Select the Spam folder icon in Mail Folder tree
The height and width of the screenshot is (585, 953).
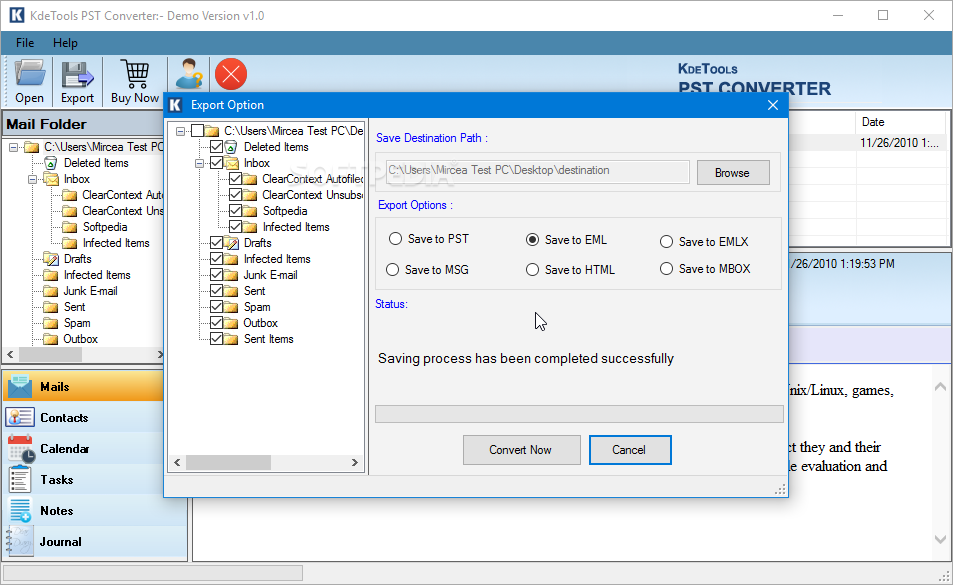[51, 323]
